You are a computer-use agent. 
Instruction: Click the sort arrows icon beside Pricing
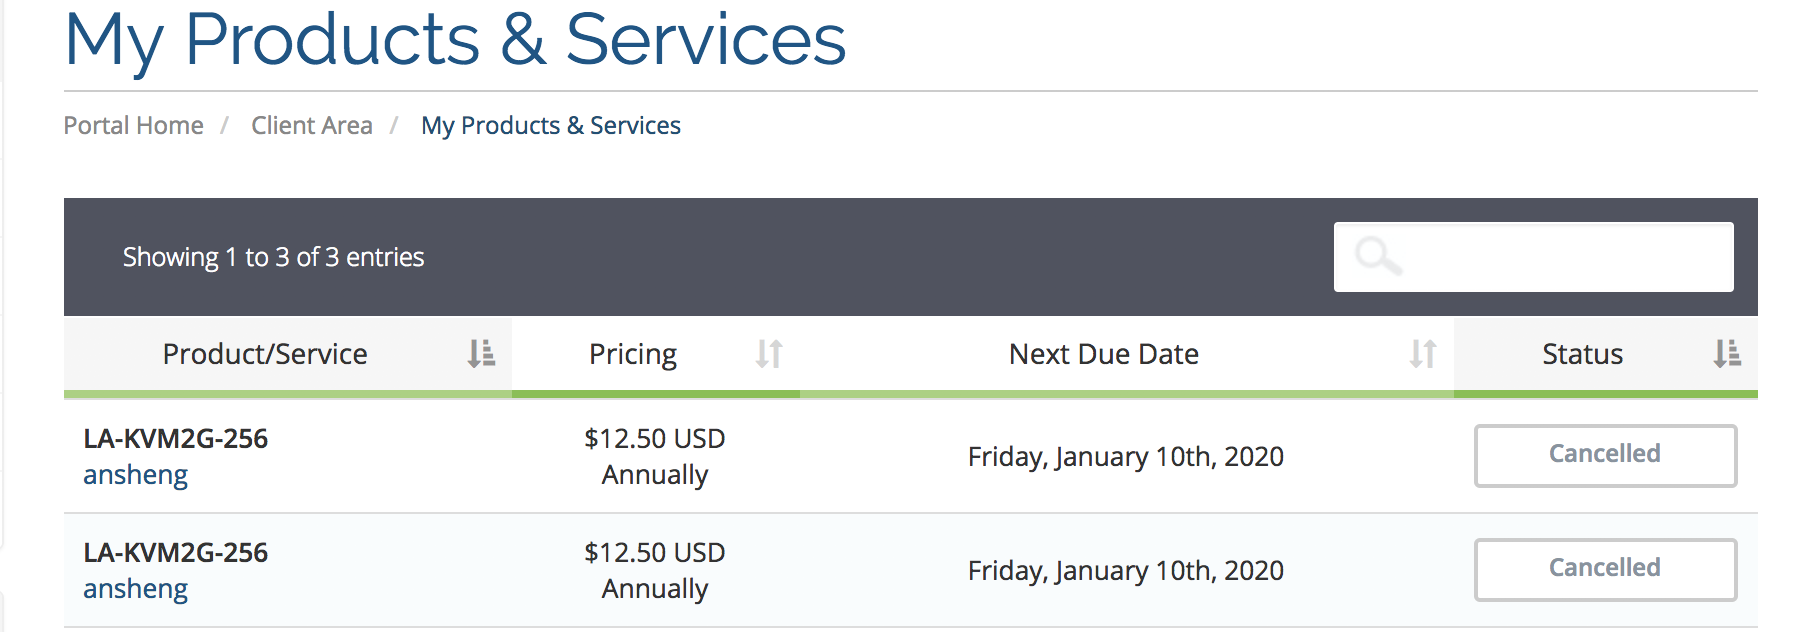tap(769, 353)
